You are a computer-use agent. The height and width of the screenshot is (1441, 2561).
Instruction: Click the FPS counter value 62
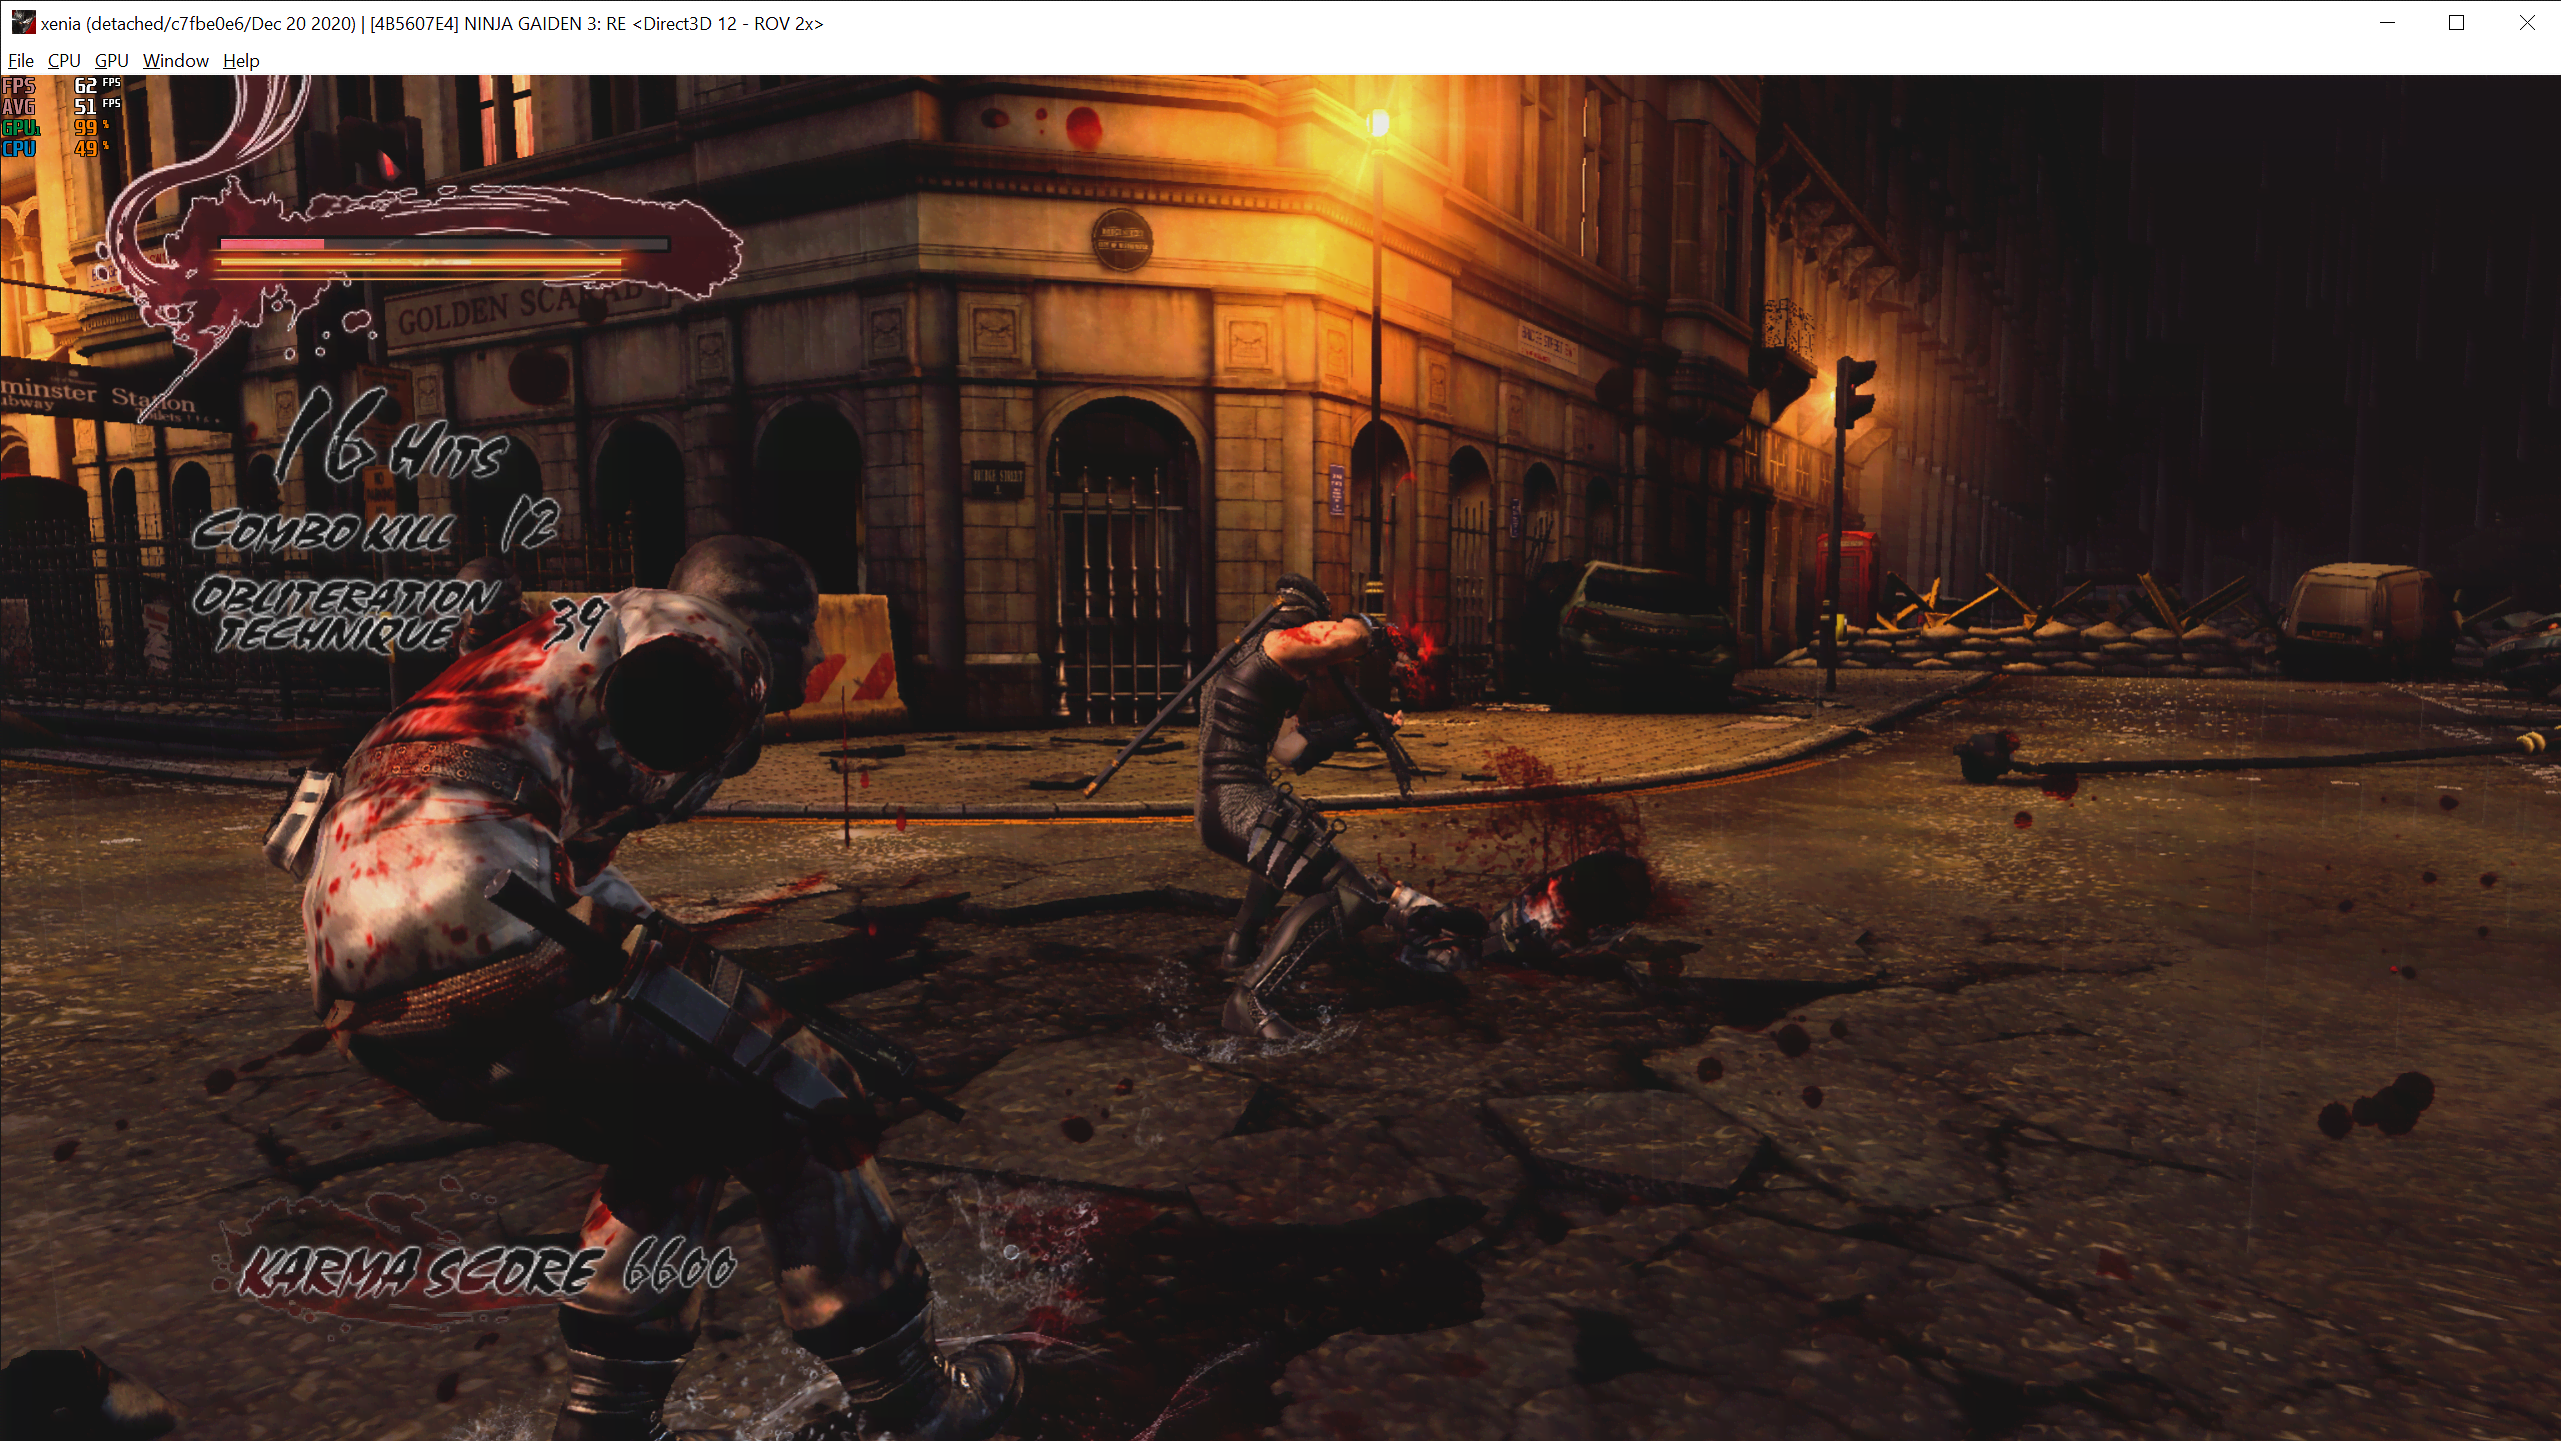click(x=86, y=86)
